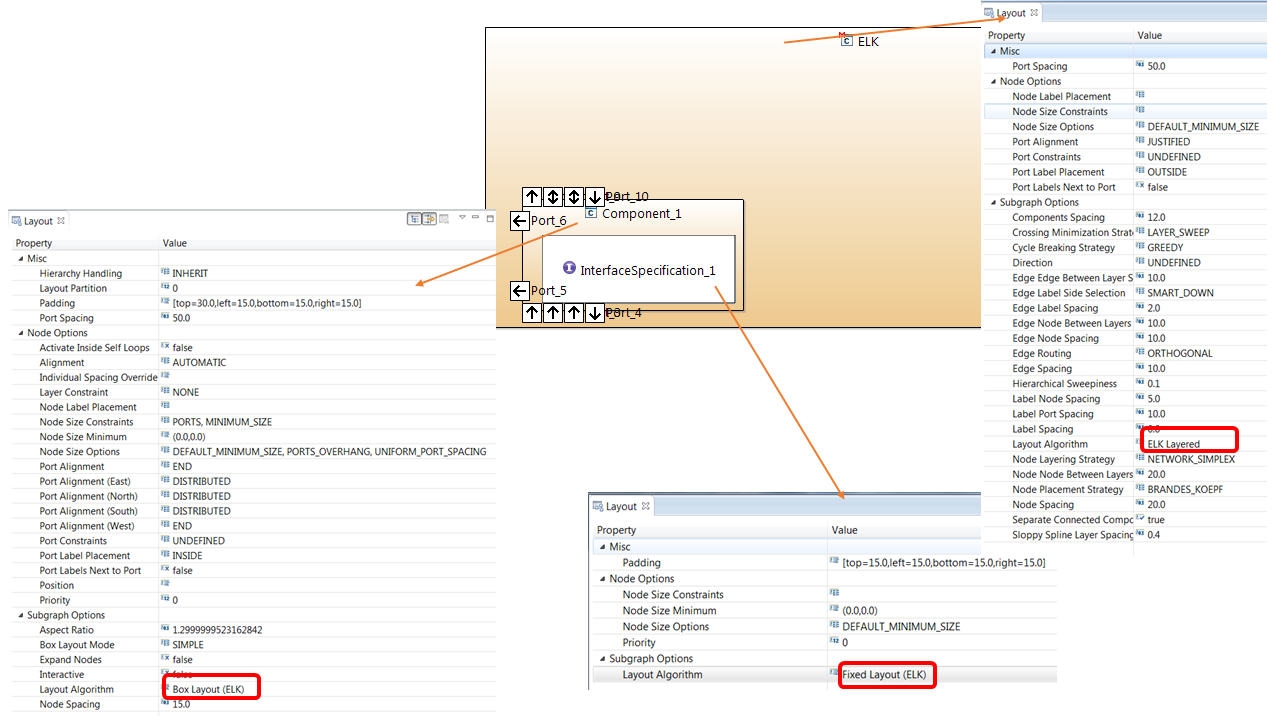Select Node Size Constraints row in top-right panel
This screenshot has width=1280, height=720.
[1125, 112]
